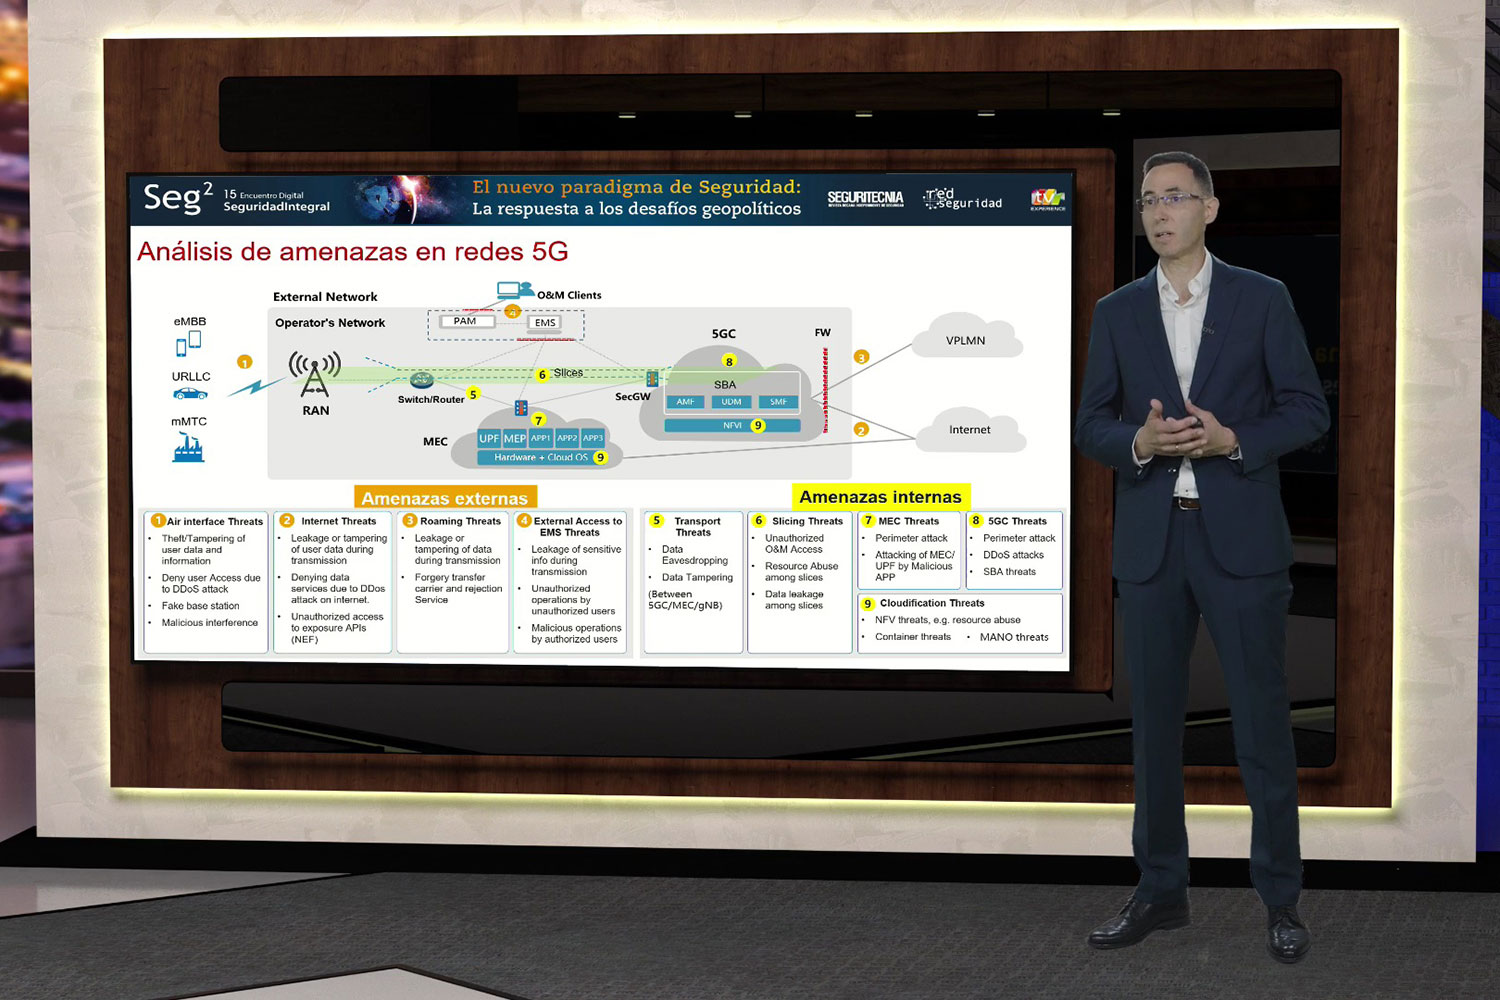Click the URLLC car icon
The image size is (1500, 1000).
click(190, 394)
